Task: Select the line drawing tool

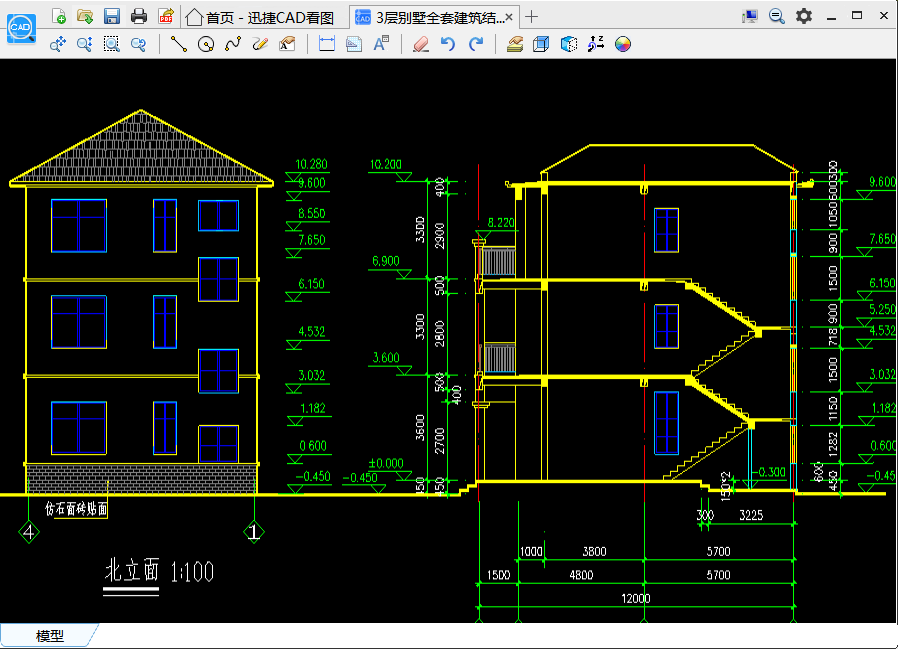Action: click(179, 44)
